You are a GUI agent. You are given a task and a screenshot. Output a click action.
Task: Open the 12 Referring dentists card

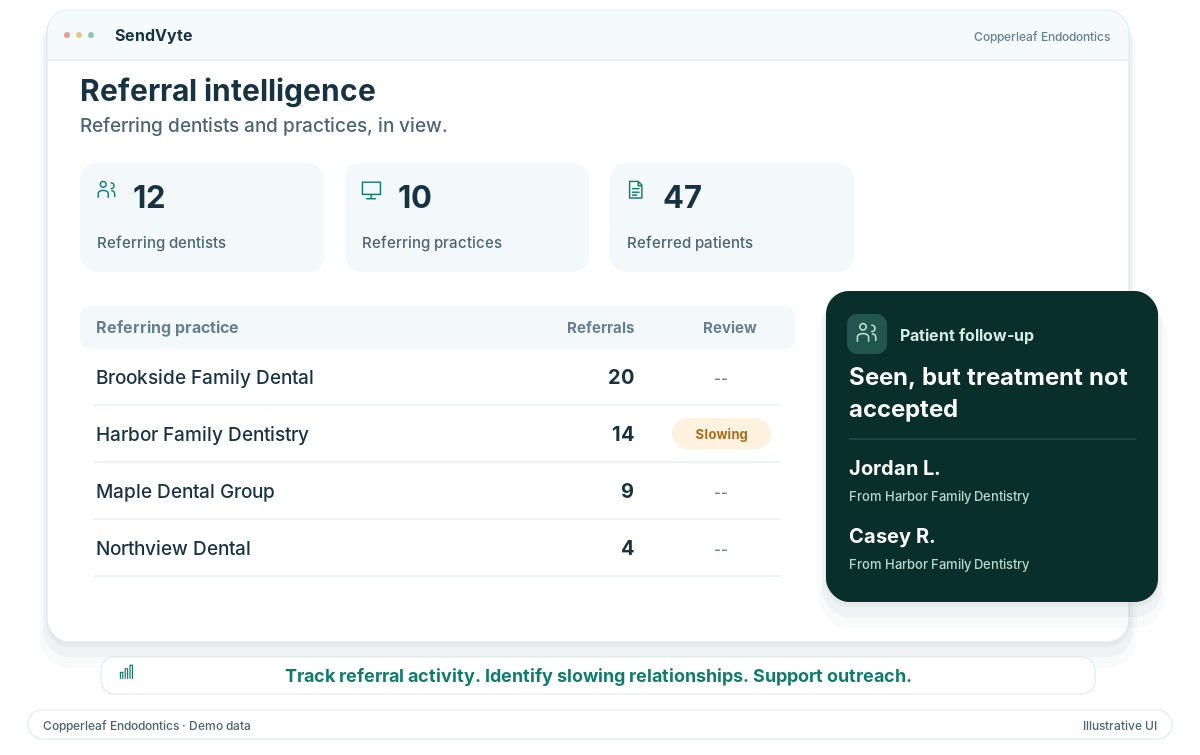coord(202,217)
